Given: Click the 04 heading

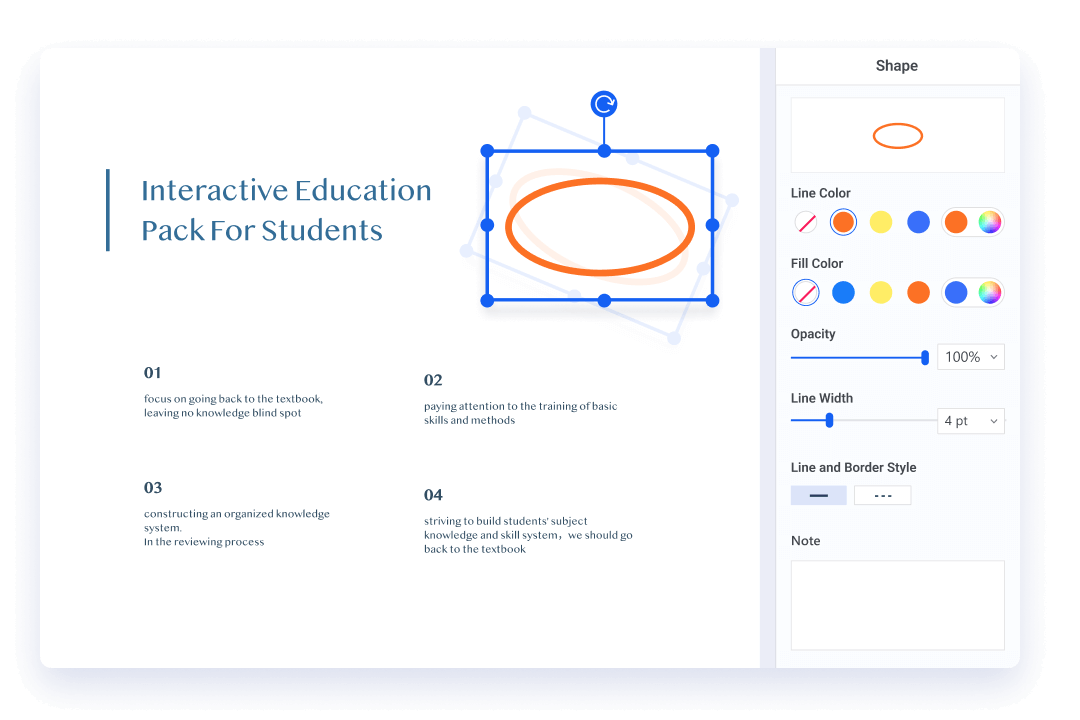Looking at the screenshot, I should 433,495.
